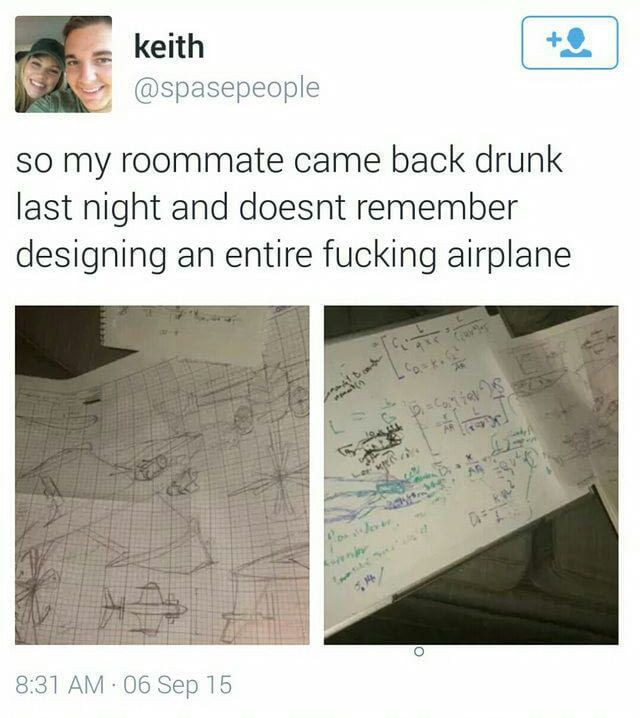The image size is (640, 718).
Task: Click the follow user button
Action: (x=569, y=43)
